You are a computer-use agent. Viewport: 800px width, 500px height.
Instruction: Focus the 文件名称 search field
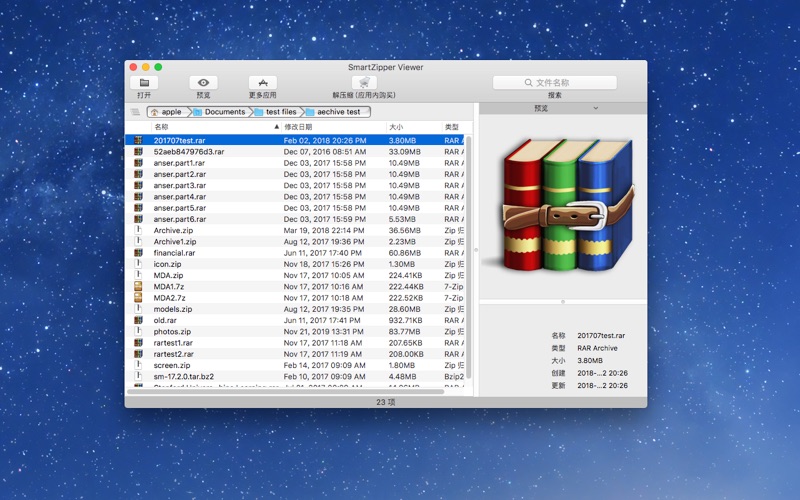click(x=555, y=83)
